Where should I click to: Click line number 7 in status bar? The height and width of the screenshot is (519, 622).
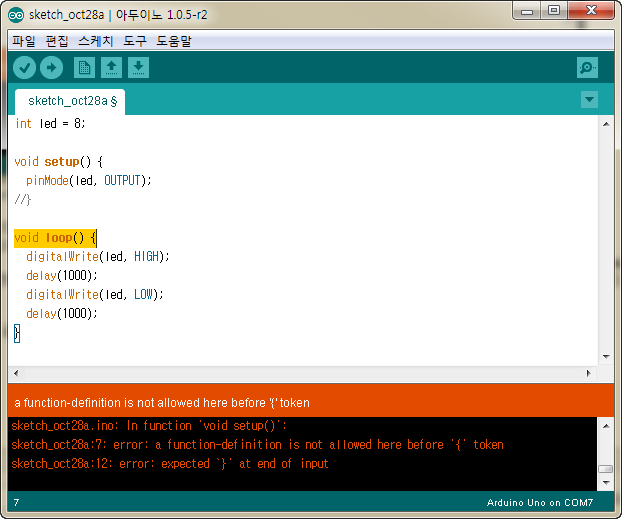[x=16, y=503]
